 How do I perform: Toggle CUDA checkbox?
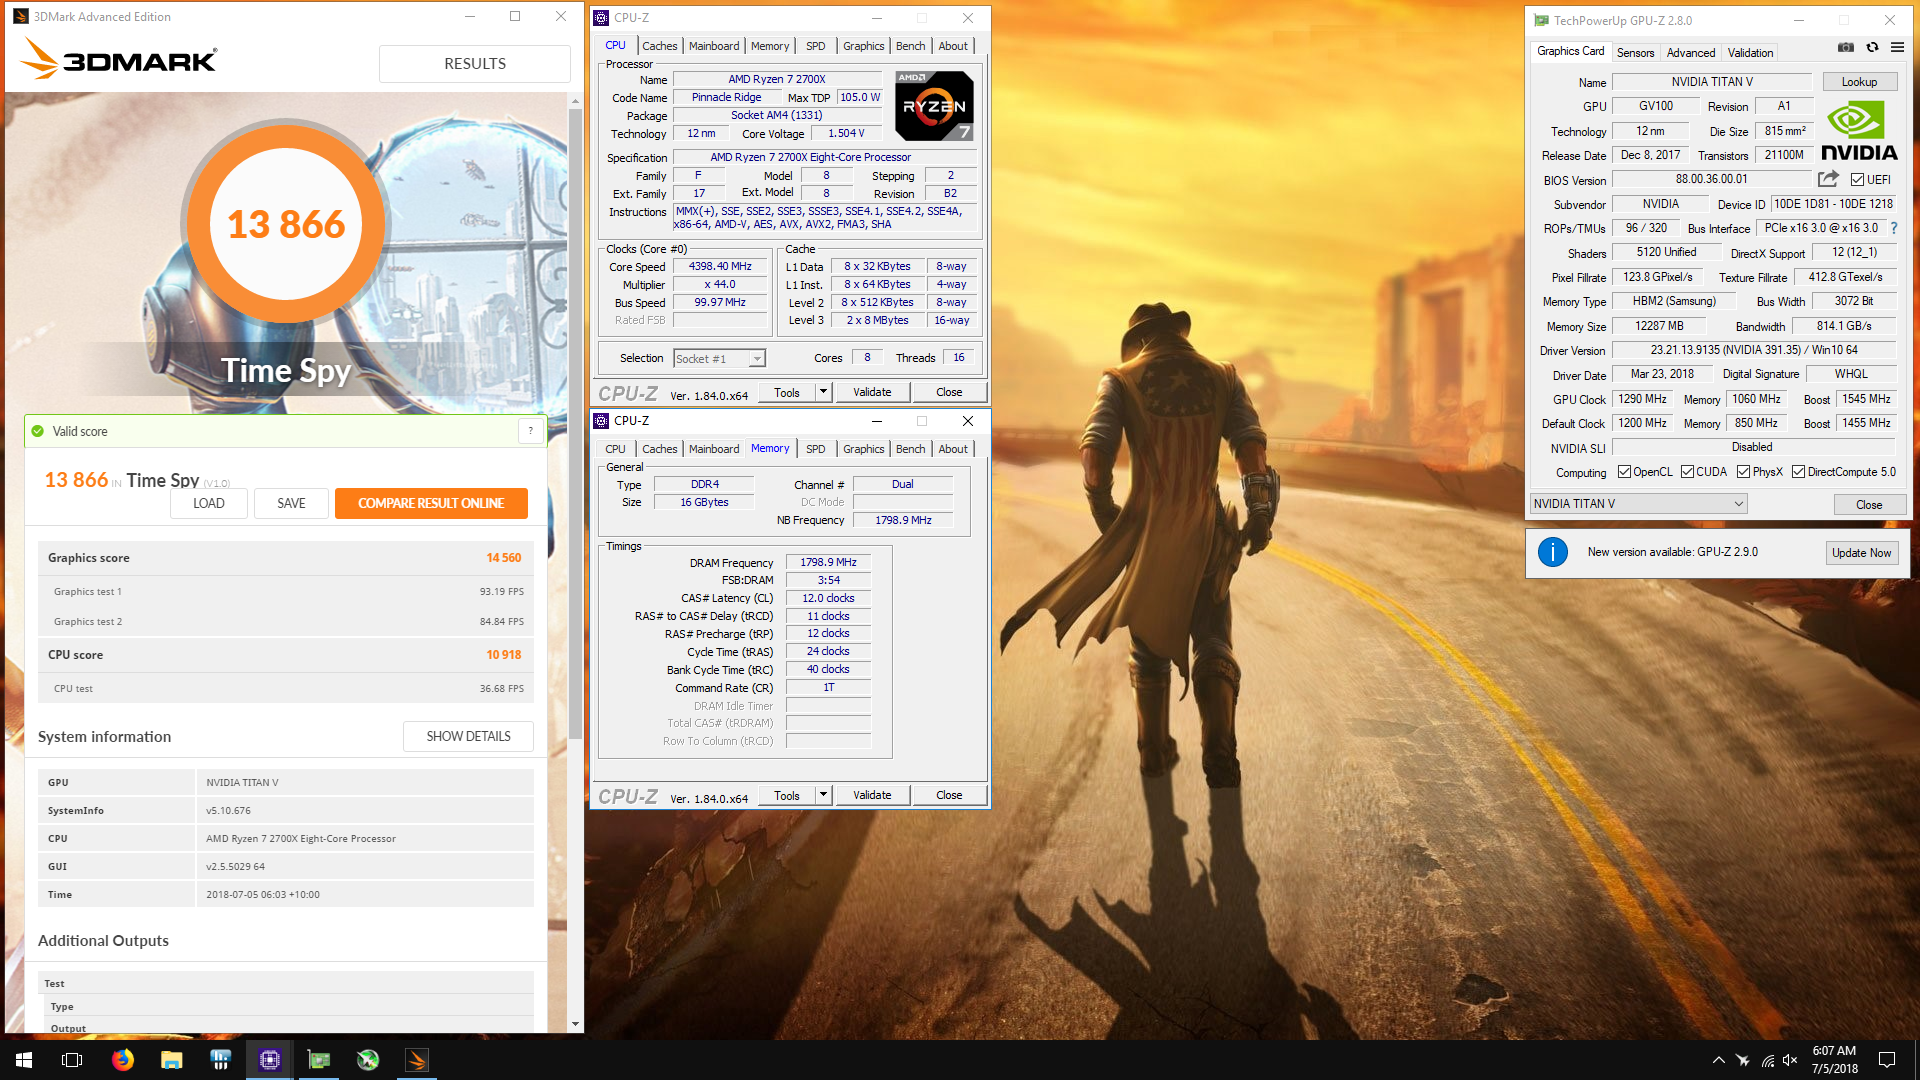[1687, 472]
